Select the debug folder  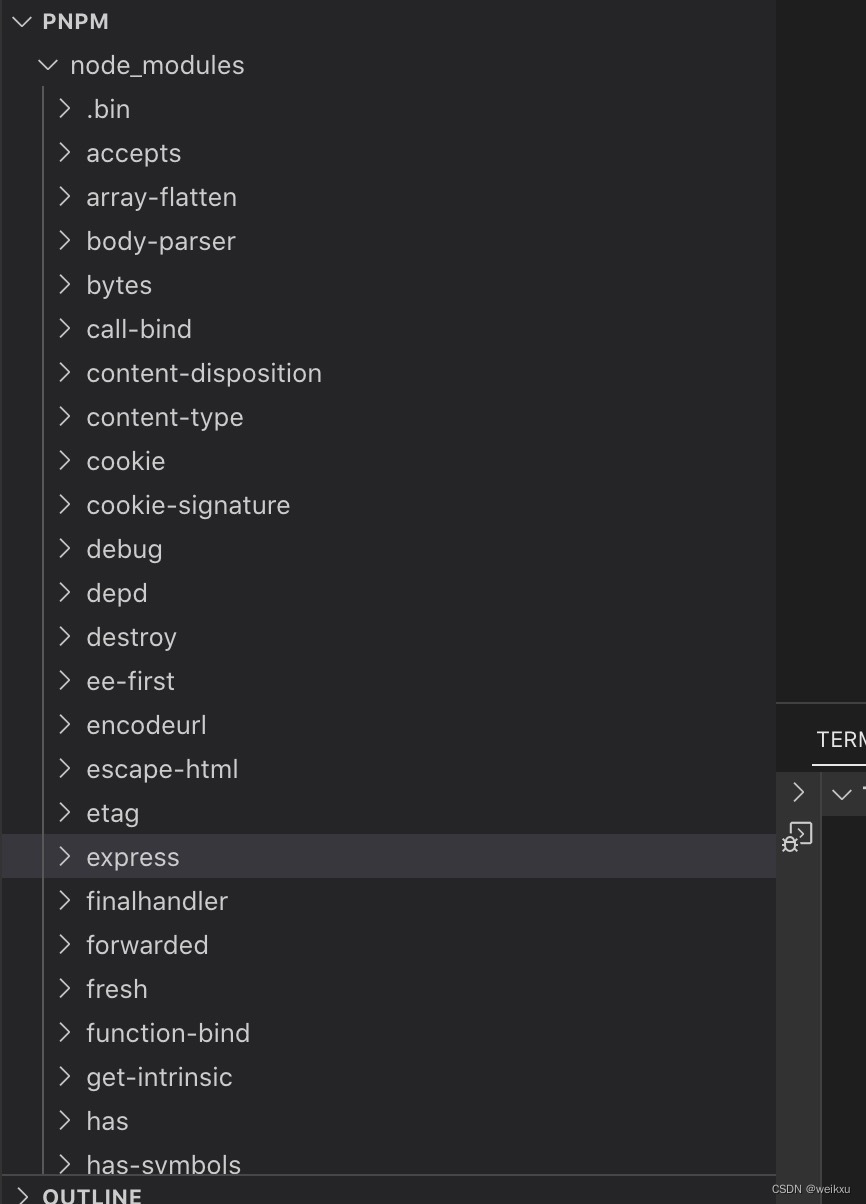(x=124, y=548)
